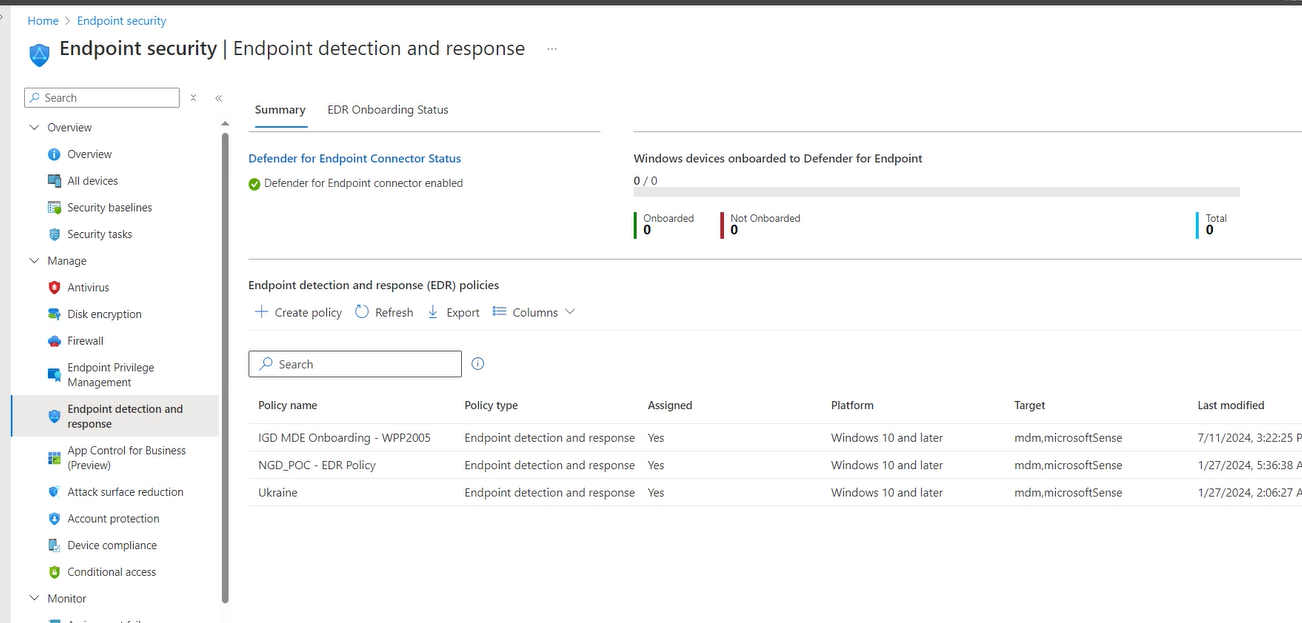The image size is (1302, 623).
Task: Click the Firewall icon in sidebar
Action: [x=55, y=341]
